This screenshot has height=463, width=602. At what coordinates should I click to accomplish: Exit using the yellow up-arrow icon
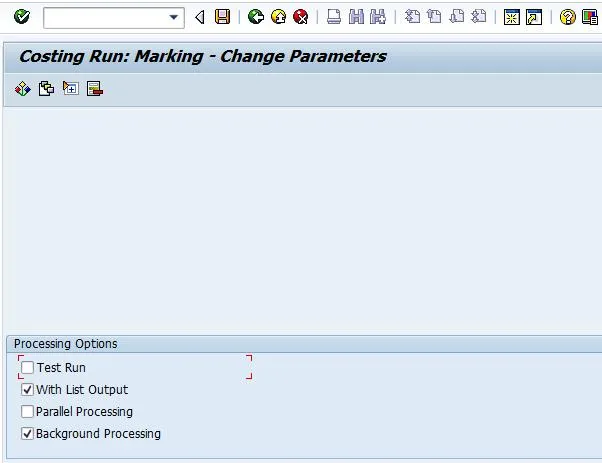point(278,17)
